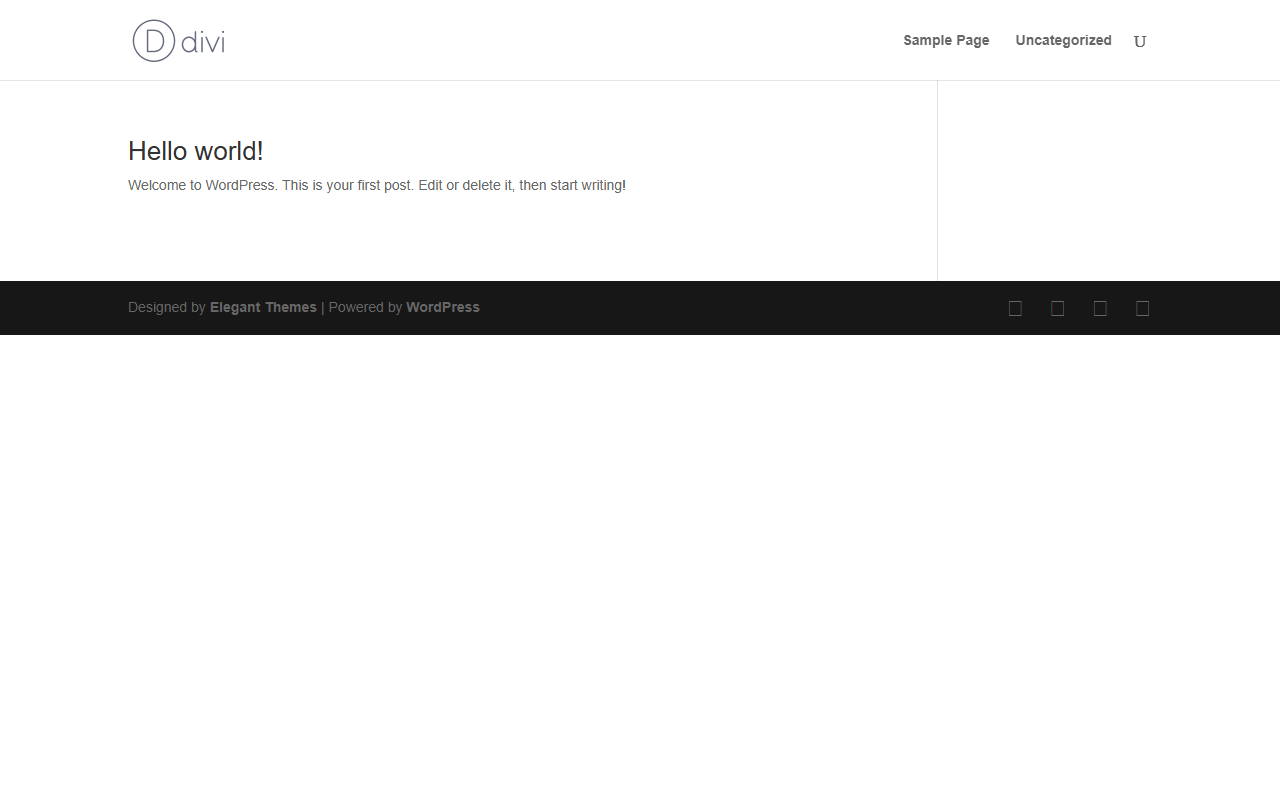Click the third footer social icon

(x=1100, y=309)
